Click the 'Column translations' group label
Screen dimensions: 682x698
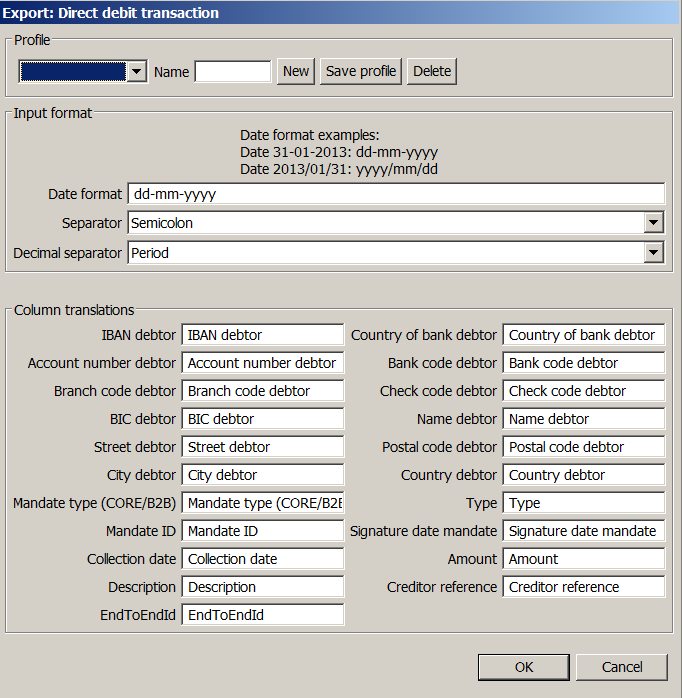click(74, 310)
